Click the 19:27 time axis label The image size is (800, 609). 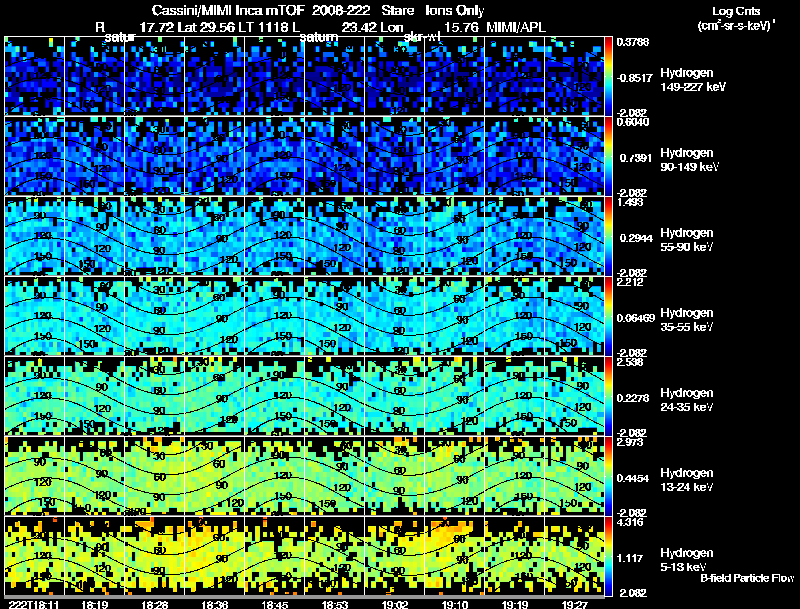click(575, 605)
